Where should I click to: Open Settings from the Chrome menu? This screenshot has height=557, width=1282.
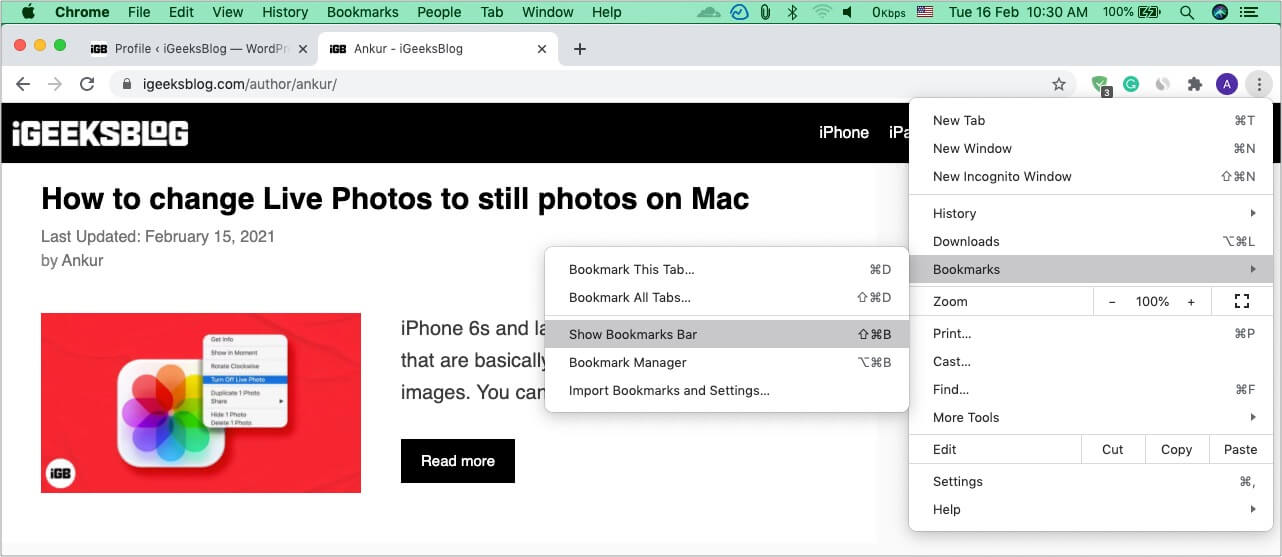(x=1091, y=481)
